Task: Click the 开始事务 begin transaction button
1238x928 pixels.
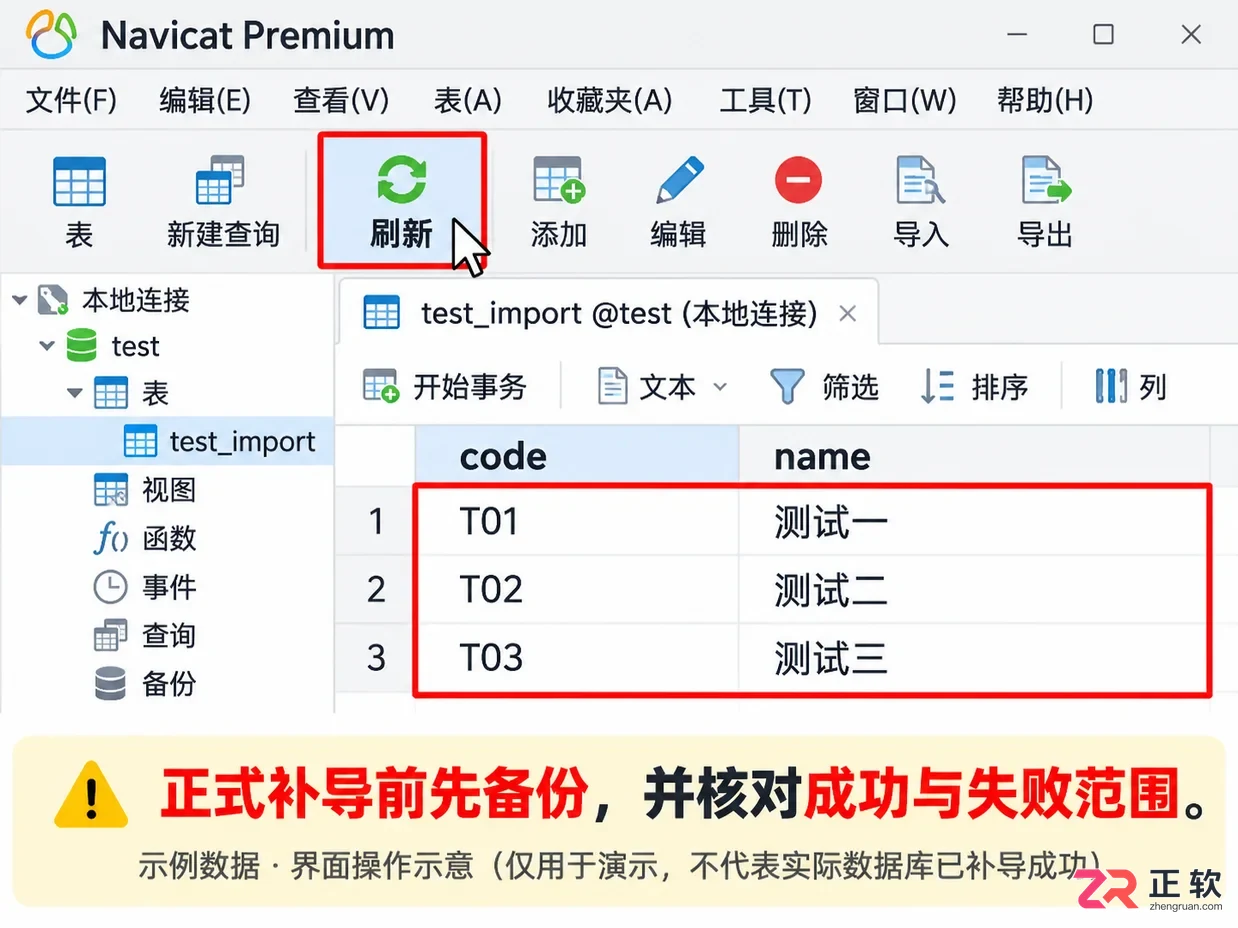Action: point(445,387)
